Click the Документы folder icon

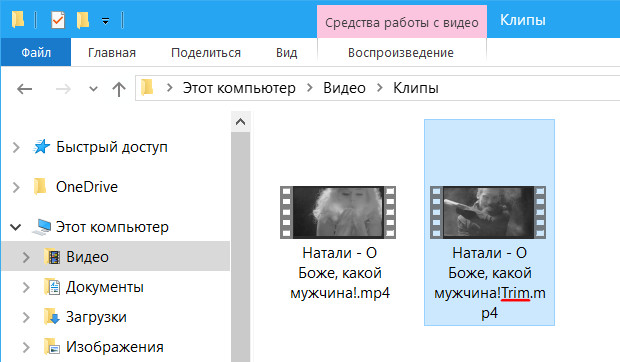point(52,287)
